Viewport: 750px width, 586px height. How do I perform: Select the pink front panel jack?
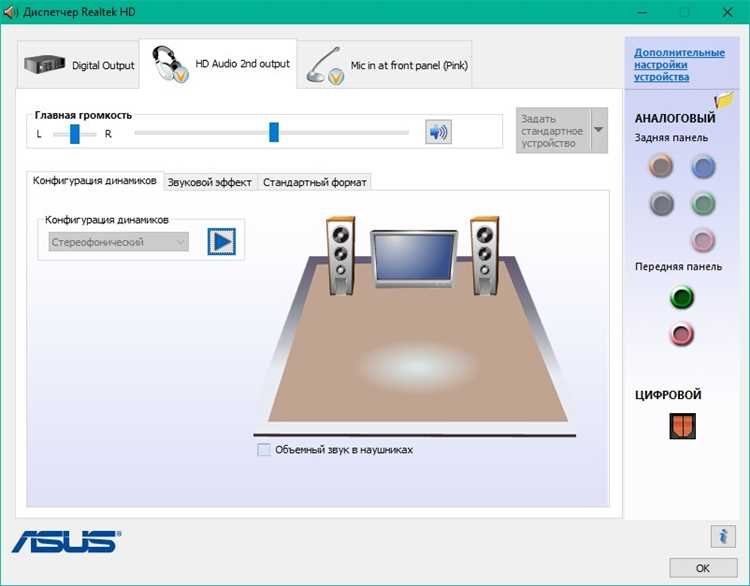pyautogui.click(x=682, y=335)
